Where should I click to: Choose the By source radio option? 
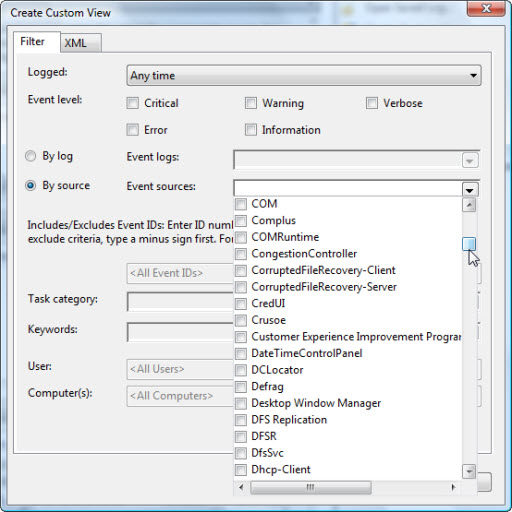pyautogui.click(x=31, y=185)
